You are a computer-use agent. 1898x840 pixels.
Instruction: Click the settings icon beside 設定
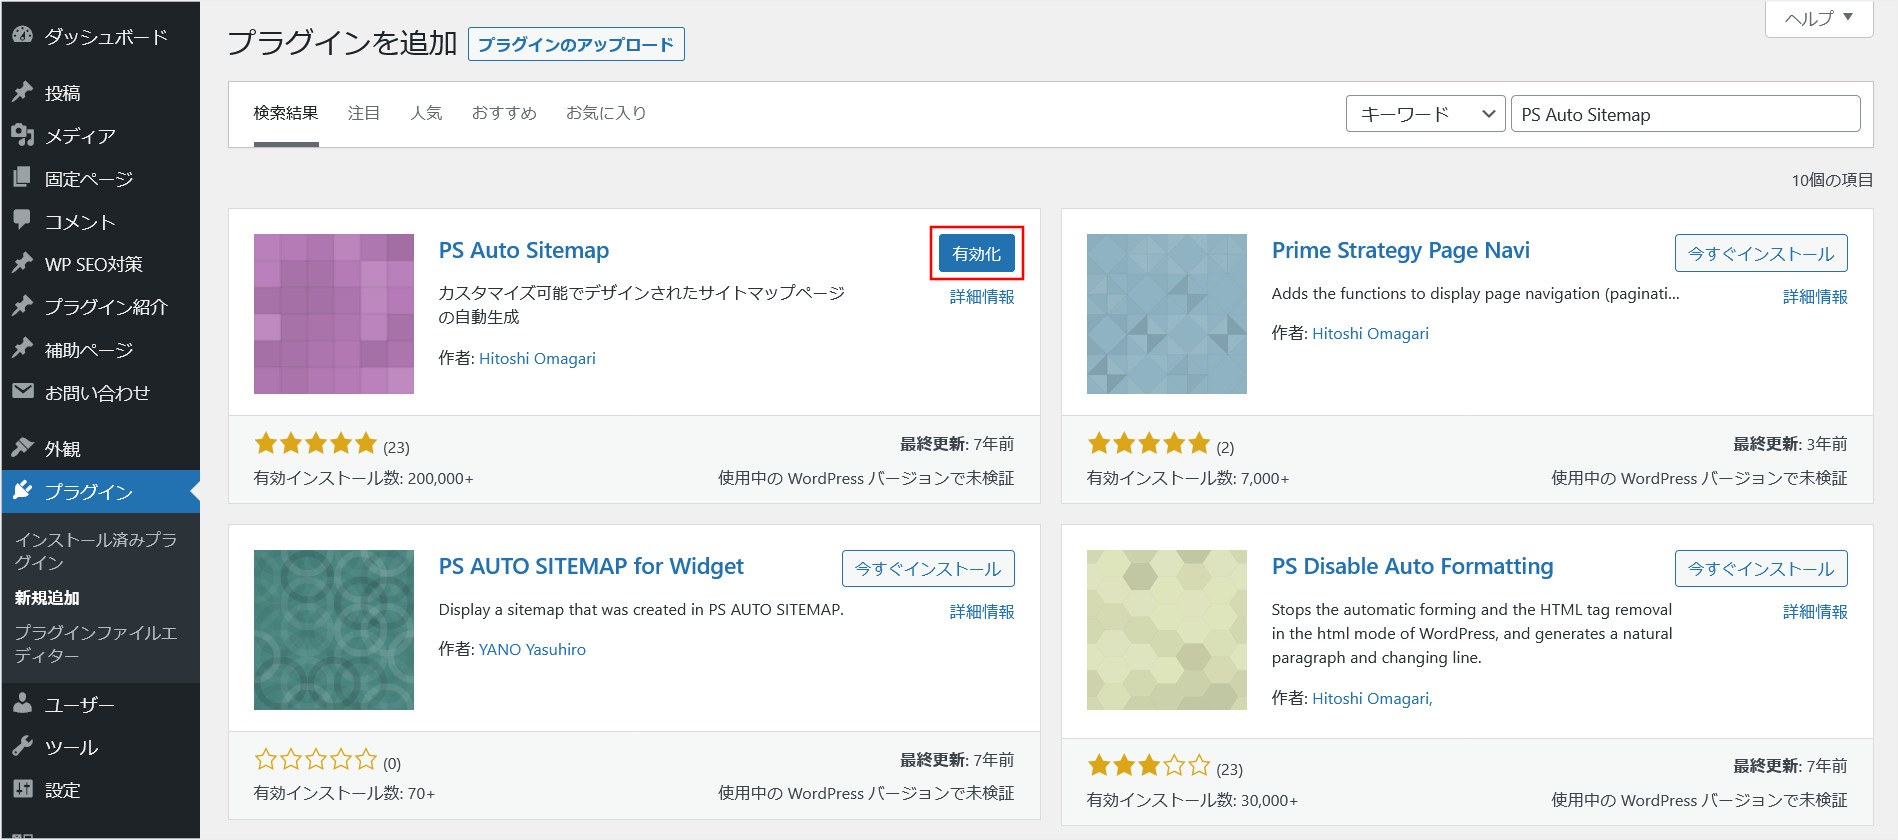point(22,789)
